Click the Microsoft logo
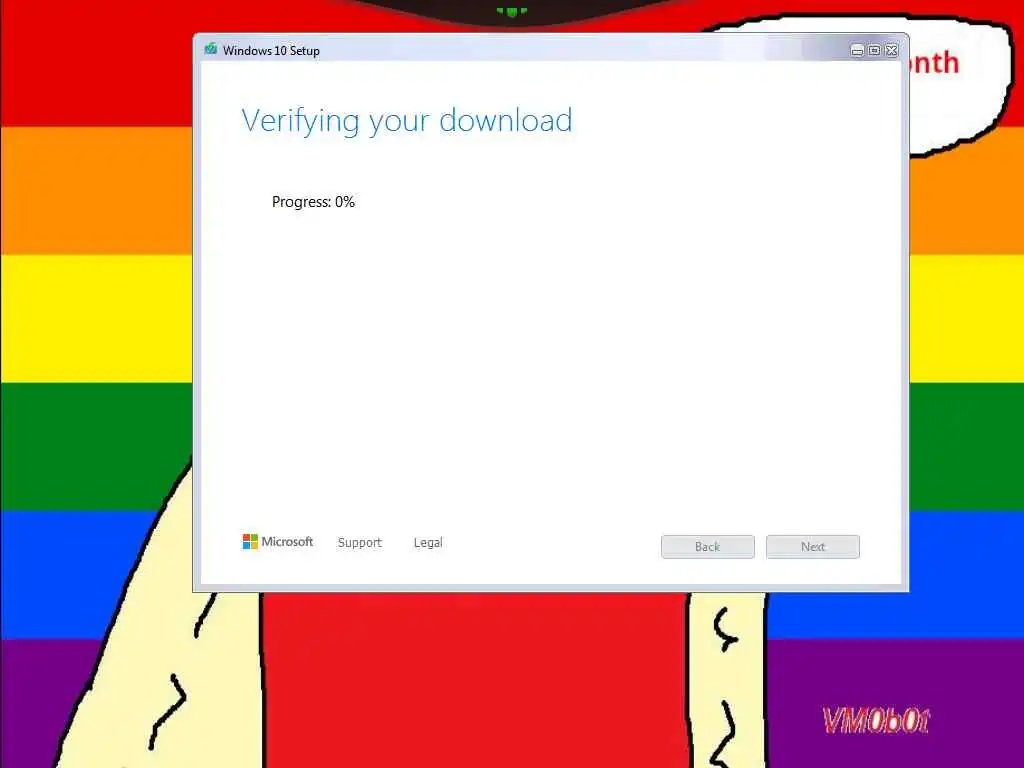Screen dimensions: 1024x768 278,541
